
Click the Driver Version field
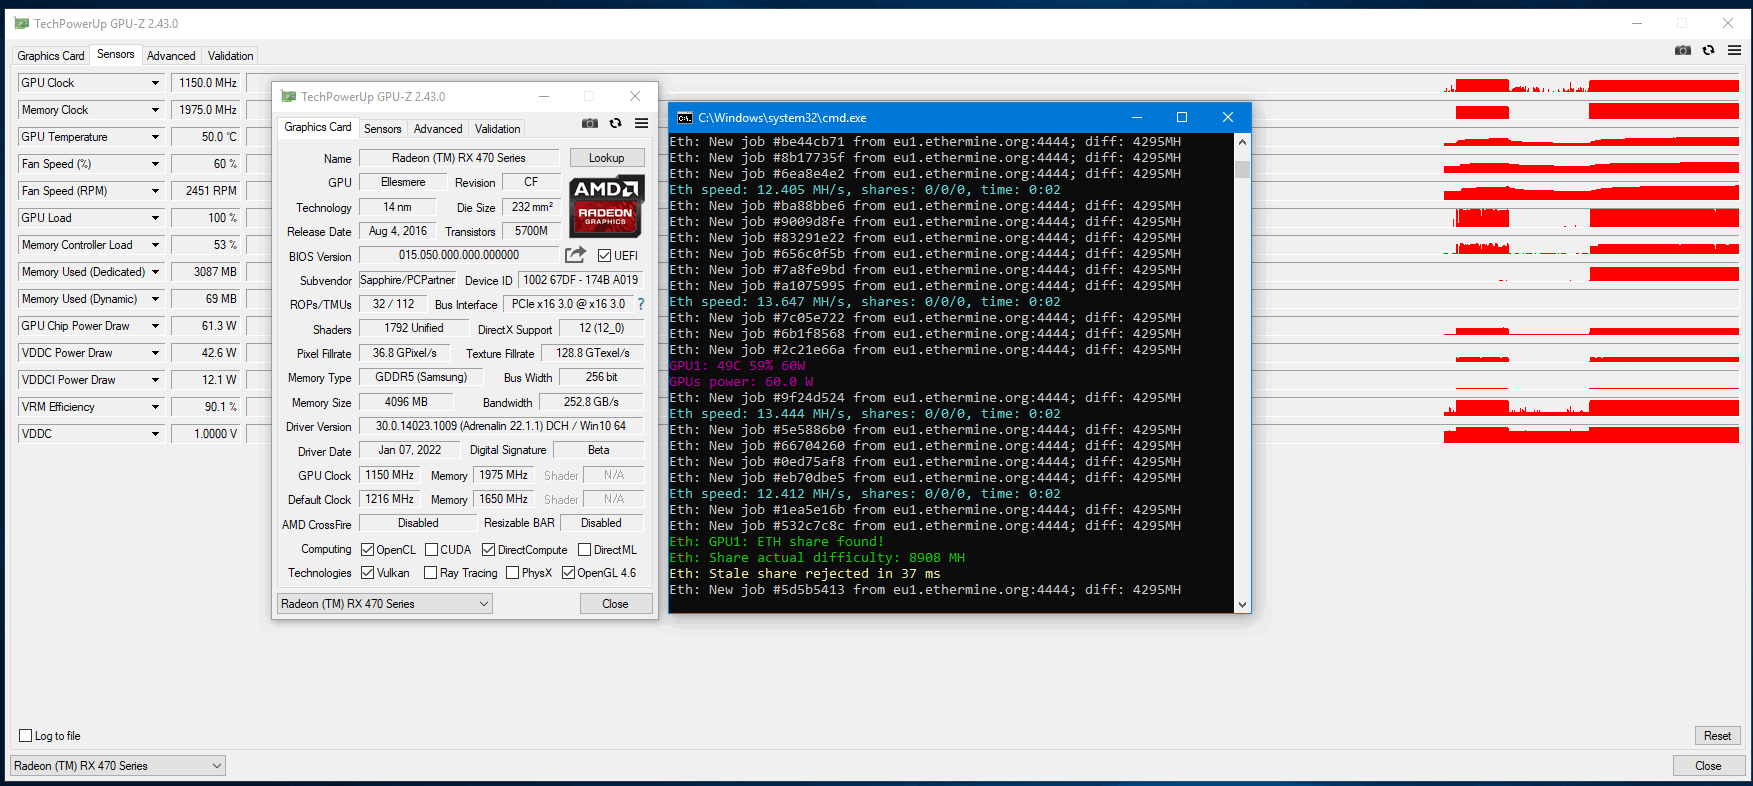click(x=501, y=426)
